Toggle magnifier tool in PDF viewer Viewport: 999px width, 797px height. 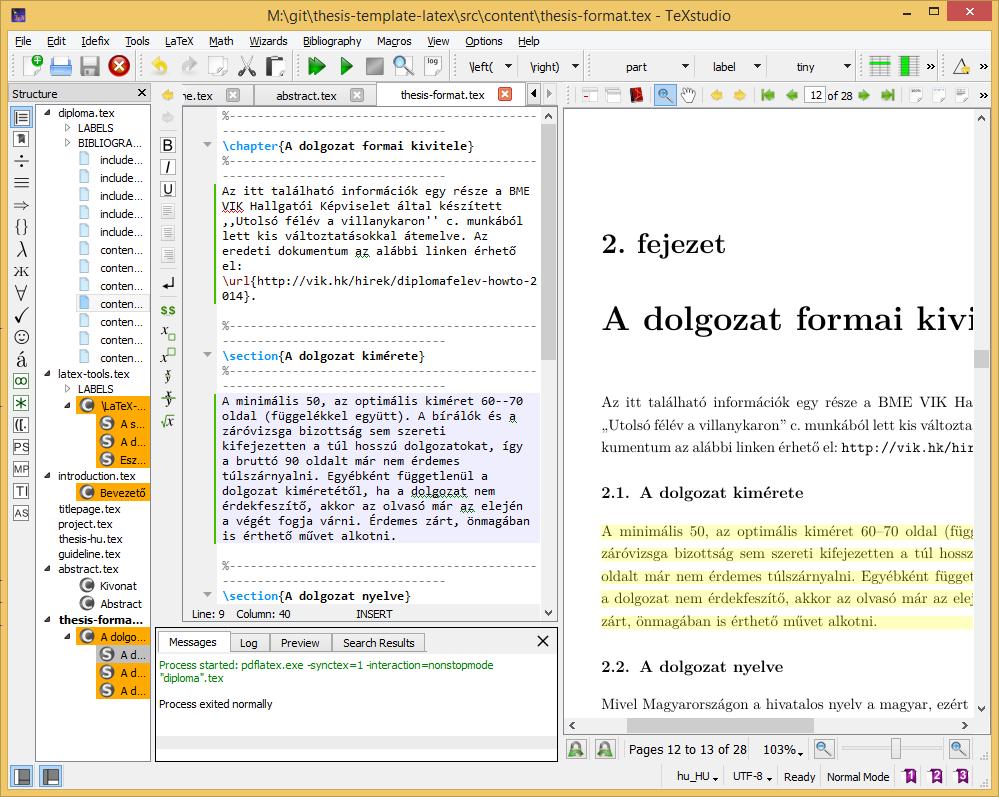[x=665, y=95]
